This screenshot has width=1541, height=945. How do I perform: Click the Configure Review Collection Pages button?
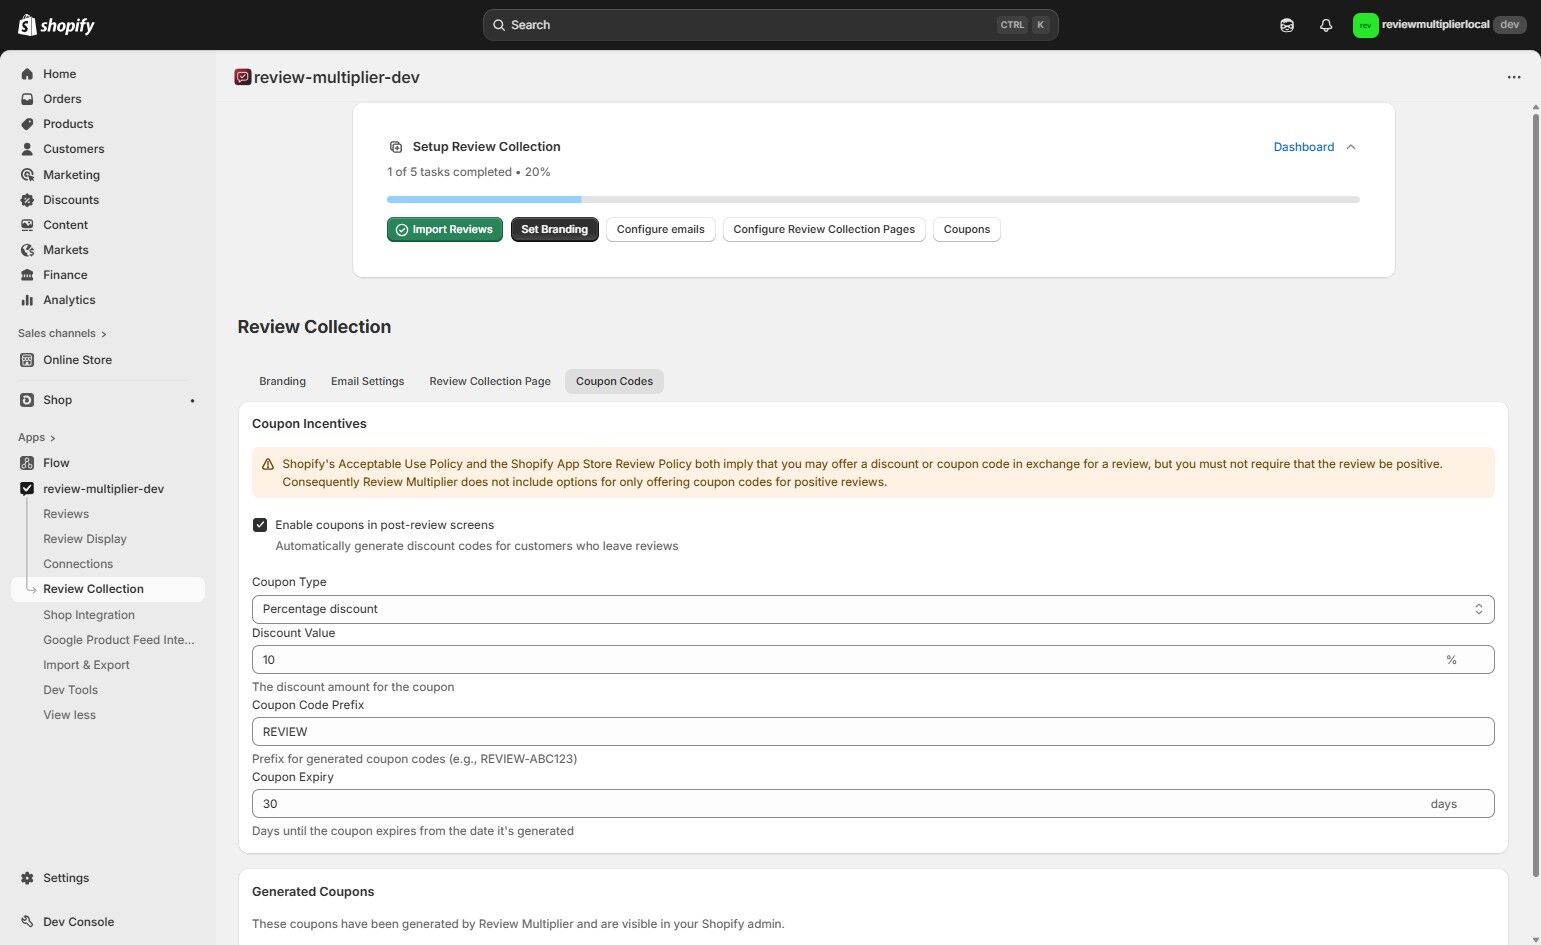pyautogui.click(x=823, y=229)
